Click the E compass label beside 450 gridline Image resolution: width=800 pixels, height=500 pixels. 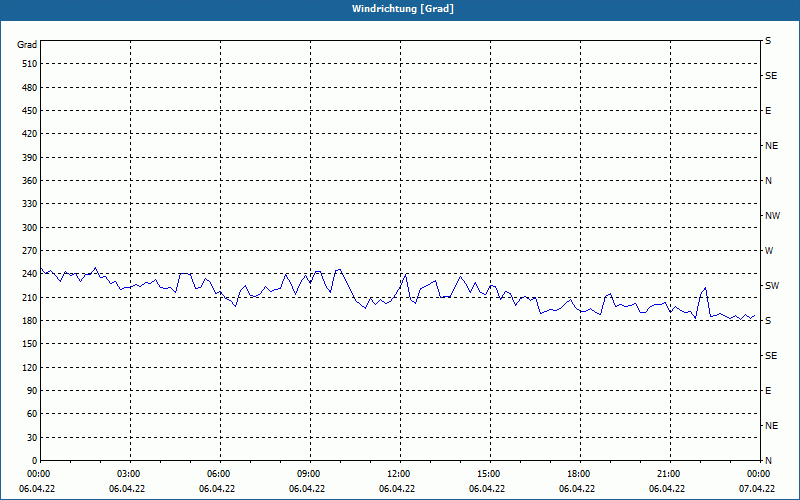pos(768,111)
